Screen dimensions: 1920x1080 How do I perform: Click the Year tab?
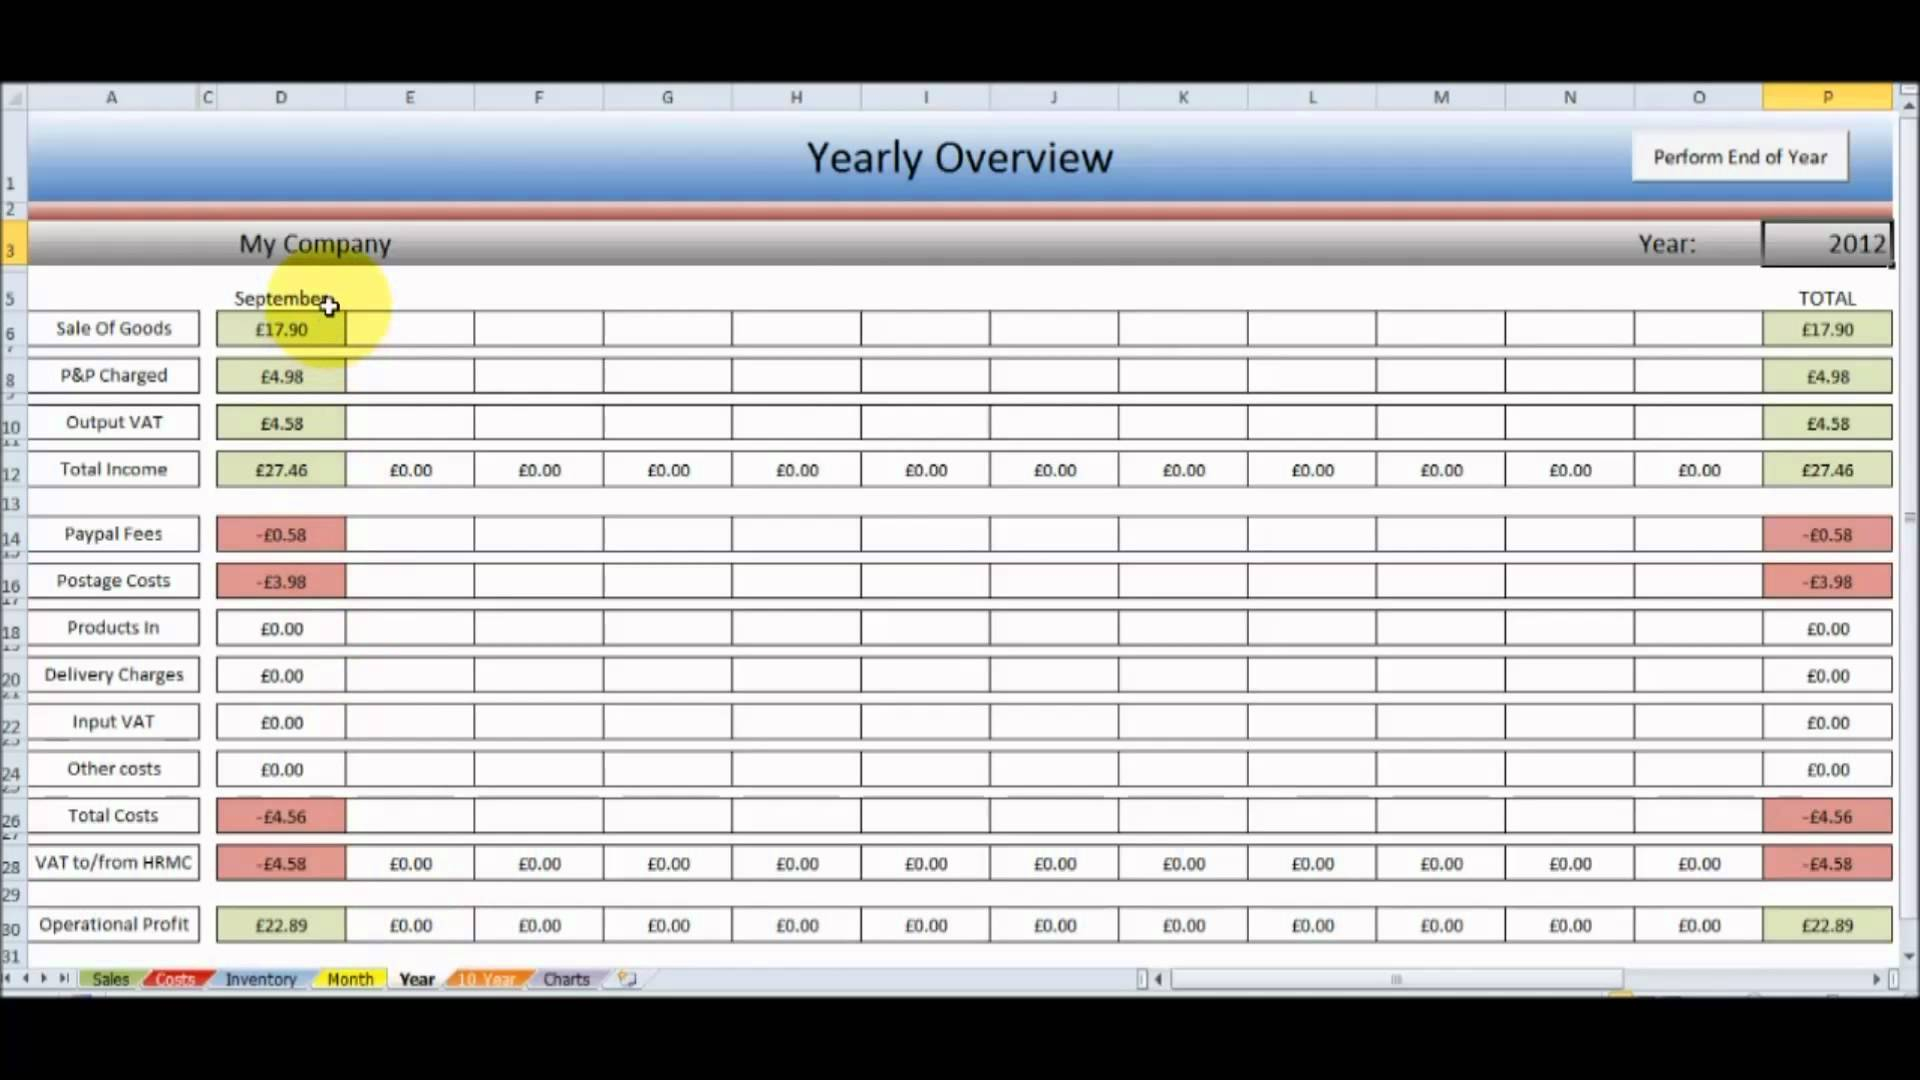click(415, 978)
